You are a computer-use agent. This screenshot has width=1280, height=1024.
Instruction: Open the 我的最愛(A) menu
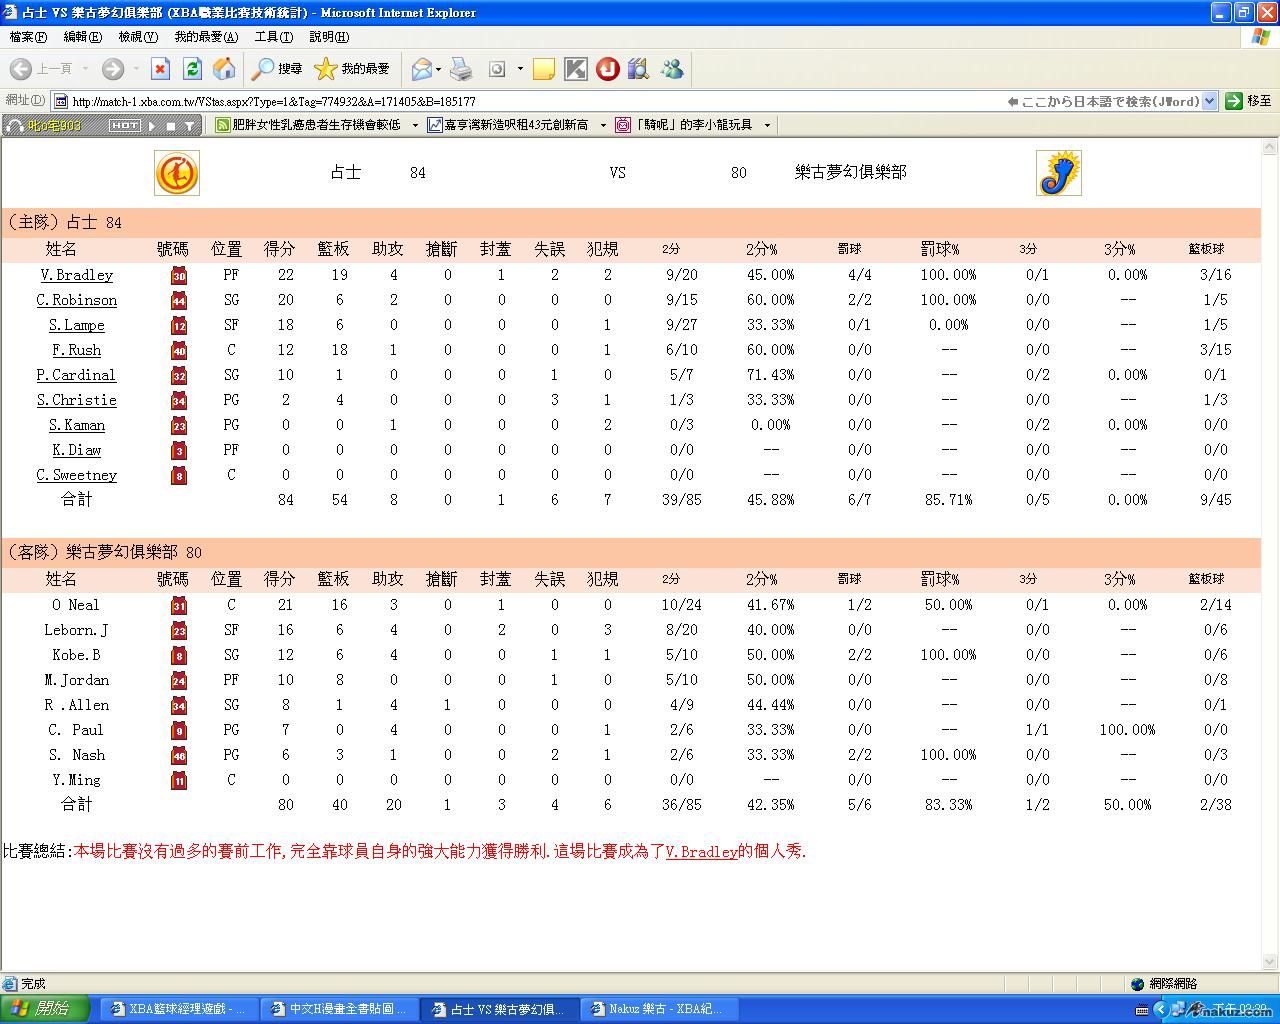coord(206,37)
